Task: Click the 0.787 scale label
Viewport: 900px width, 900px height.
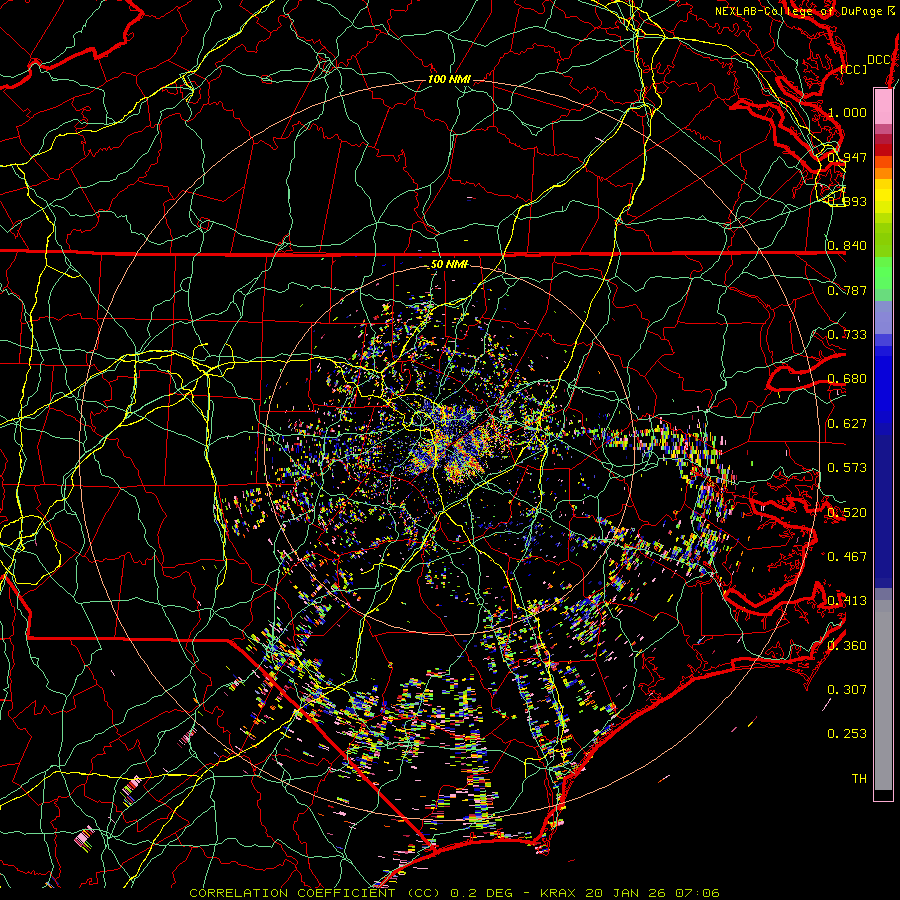Action: coord(847,290)
